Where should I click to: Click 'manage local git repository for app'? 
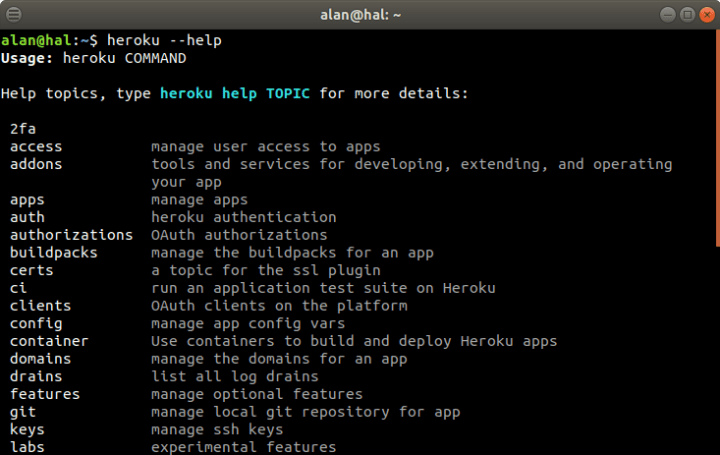306,412
